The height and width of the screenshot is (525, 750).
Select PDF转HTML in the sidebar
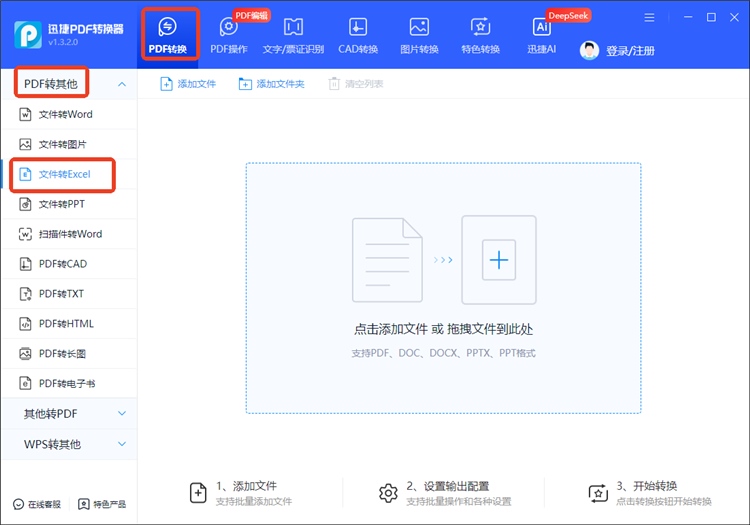point(69,324)
